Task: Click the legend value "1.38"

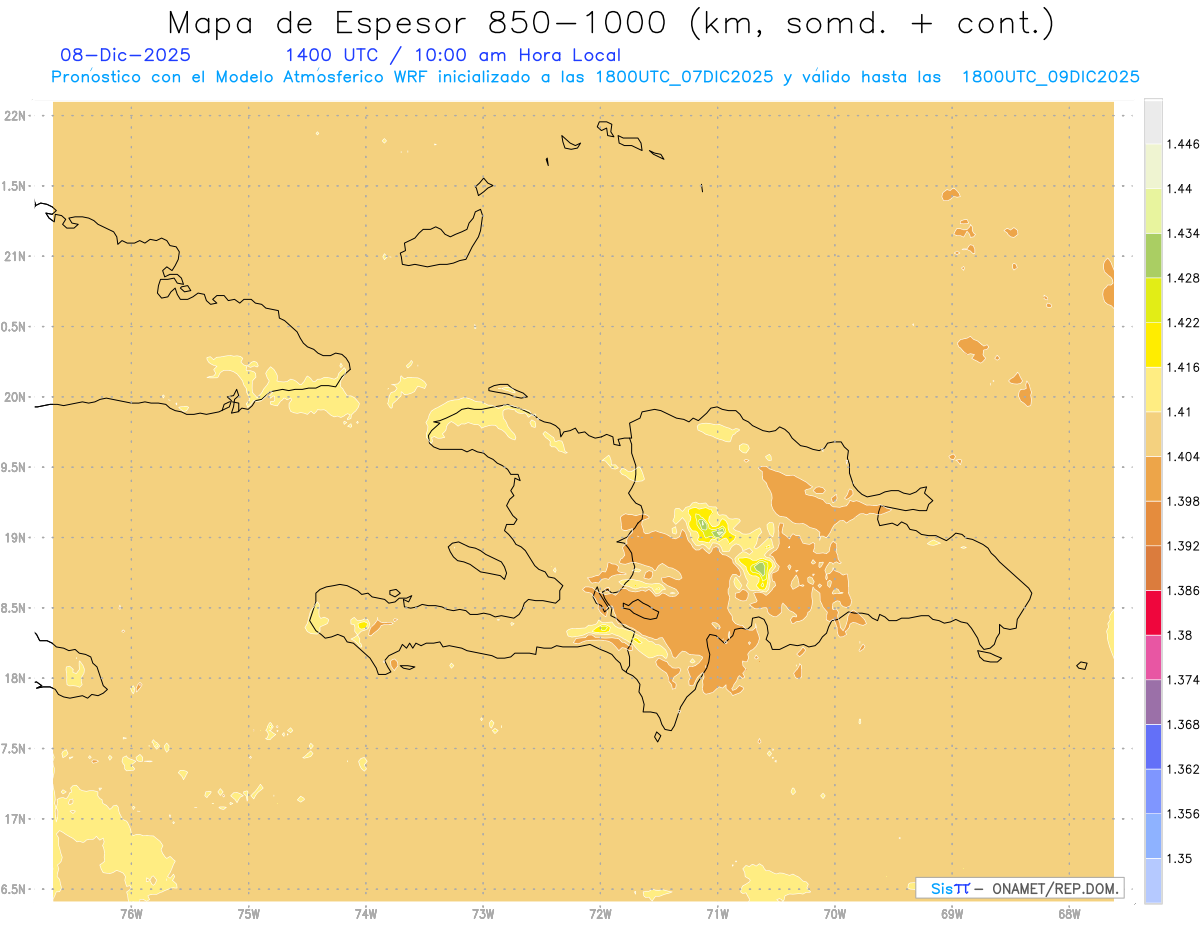Action: pyautogui.click(x=1178, y=636)
